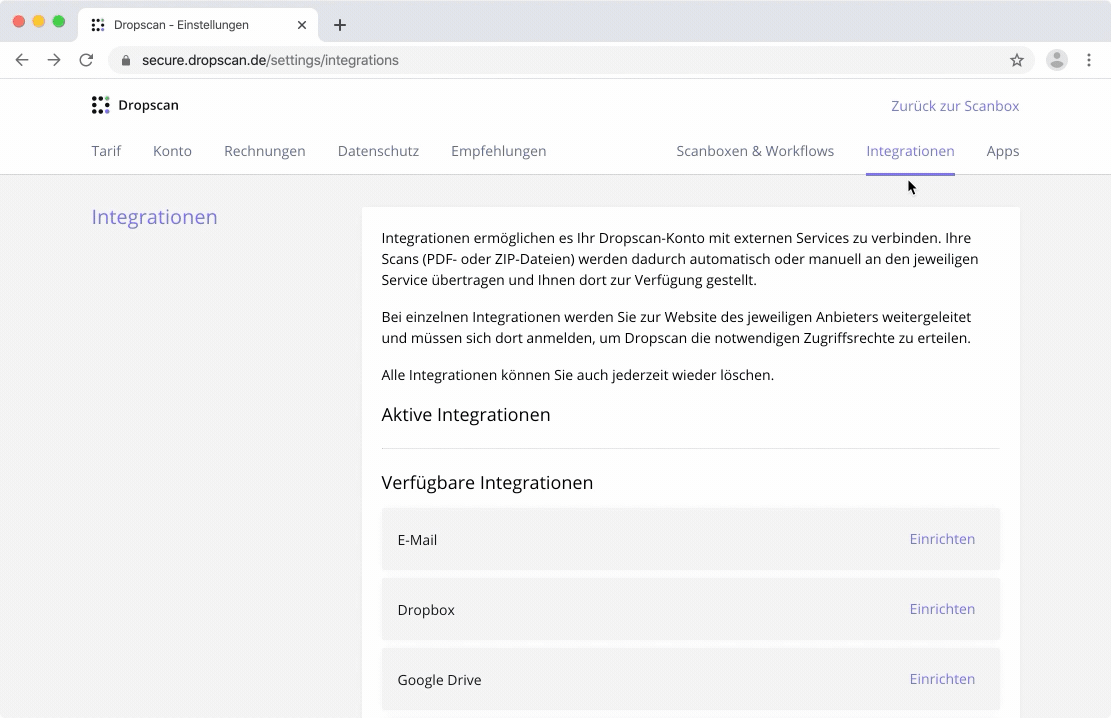Click Einrichten for the Dropbox integration
This screenshot has height=718, width=1111.
[x=942, y=609]
